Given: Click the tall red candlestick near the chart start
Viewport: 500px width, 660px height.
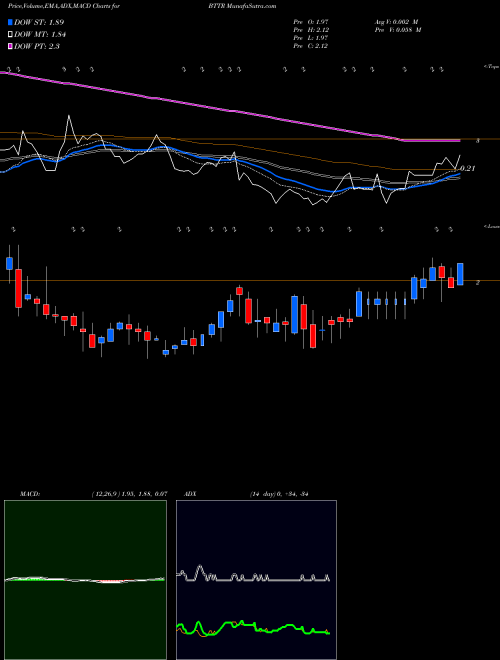Looking at the screenshot, I should tap(19, 288).
